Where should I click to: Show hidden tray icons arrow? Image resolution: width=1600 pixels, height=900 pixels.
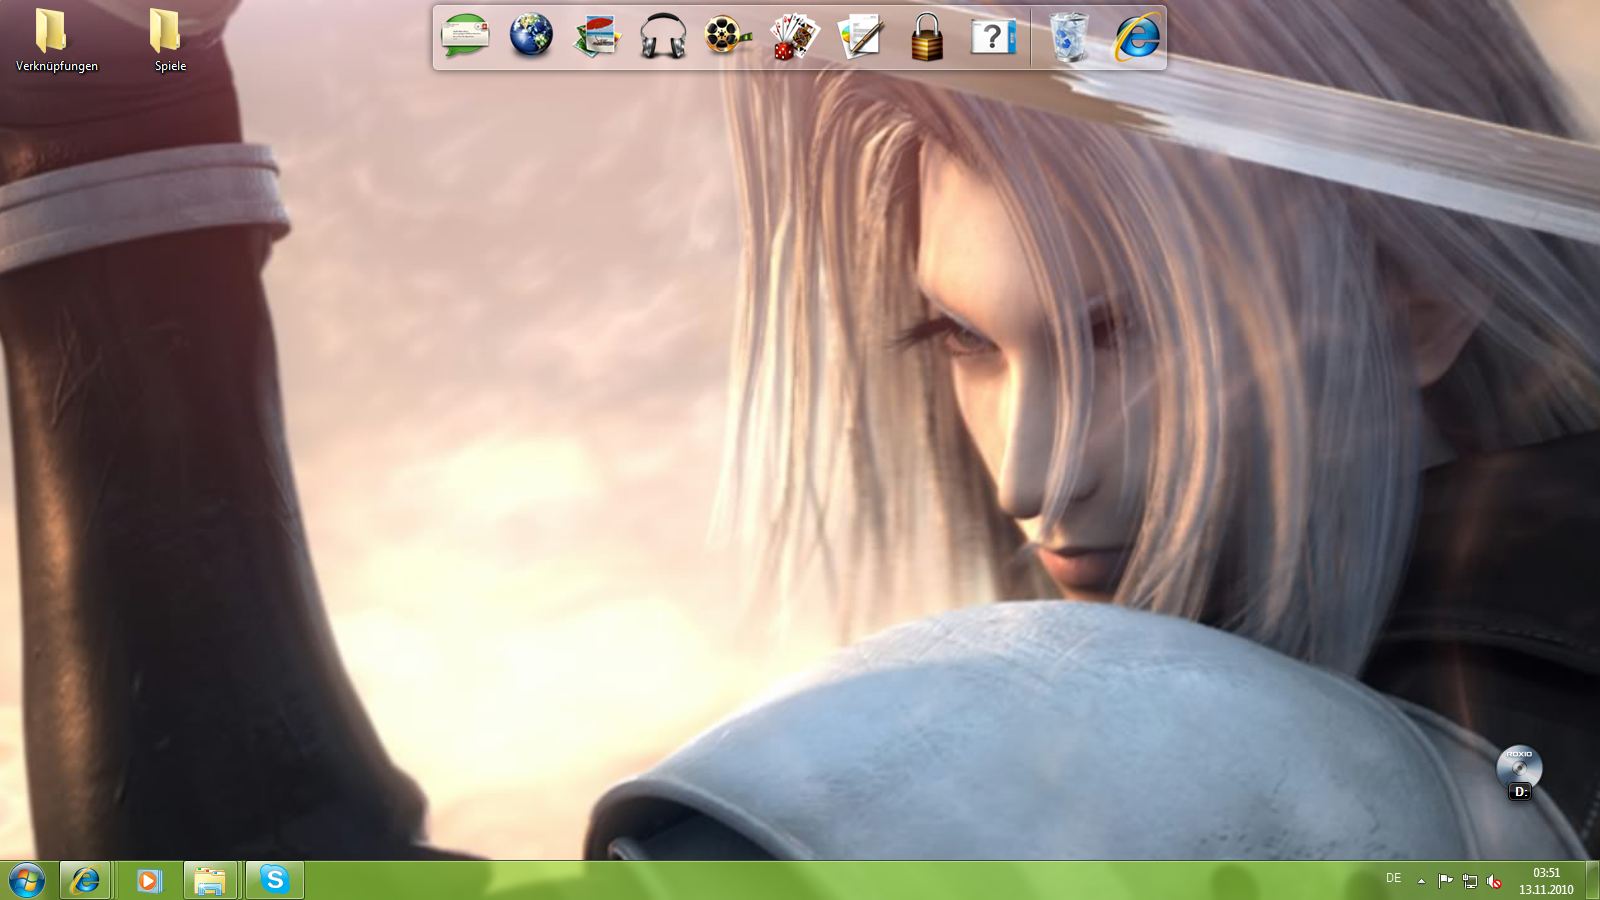click(1421, 881)
